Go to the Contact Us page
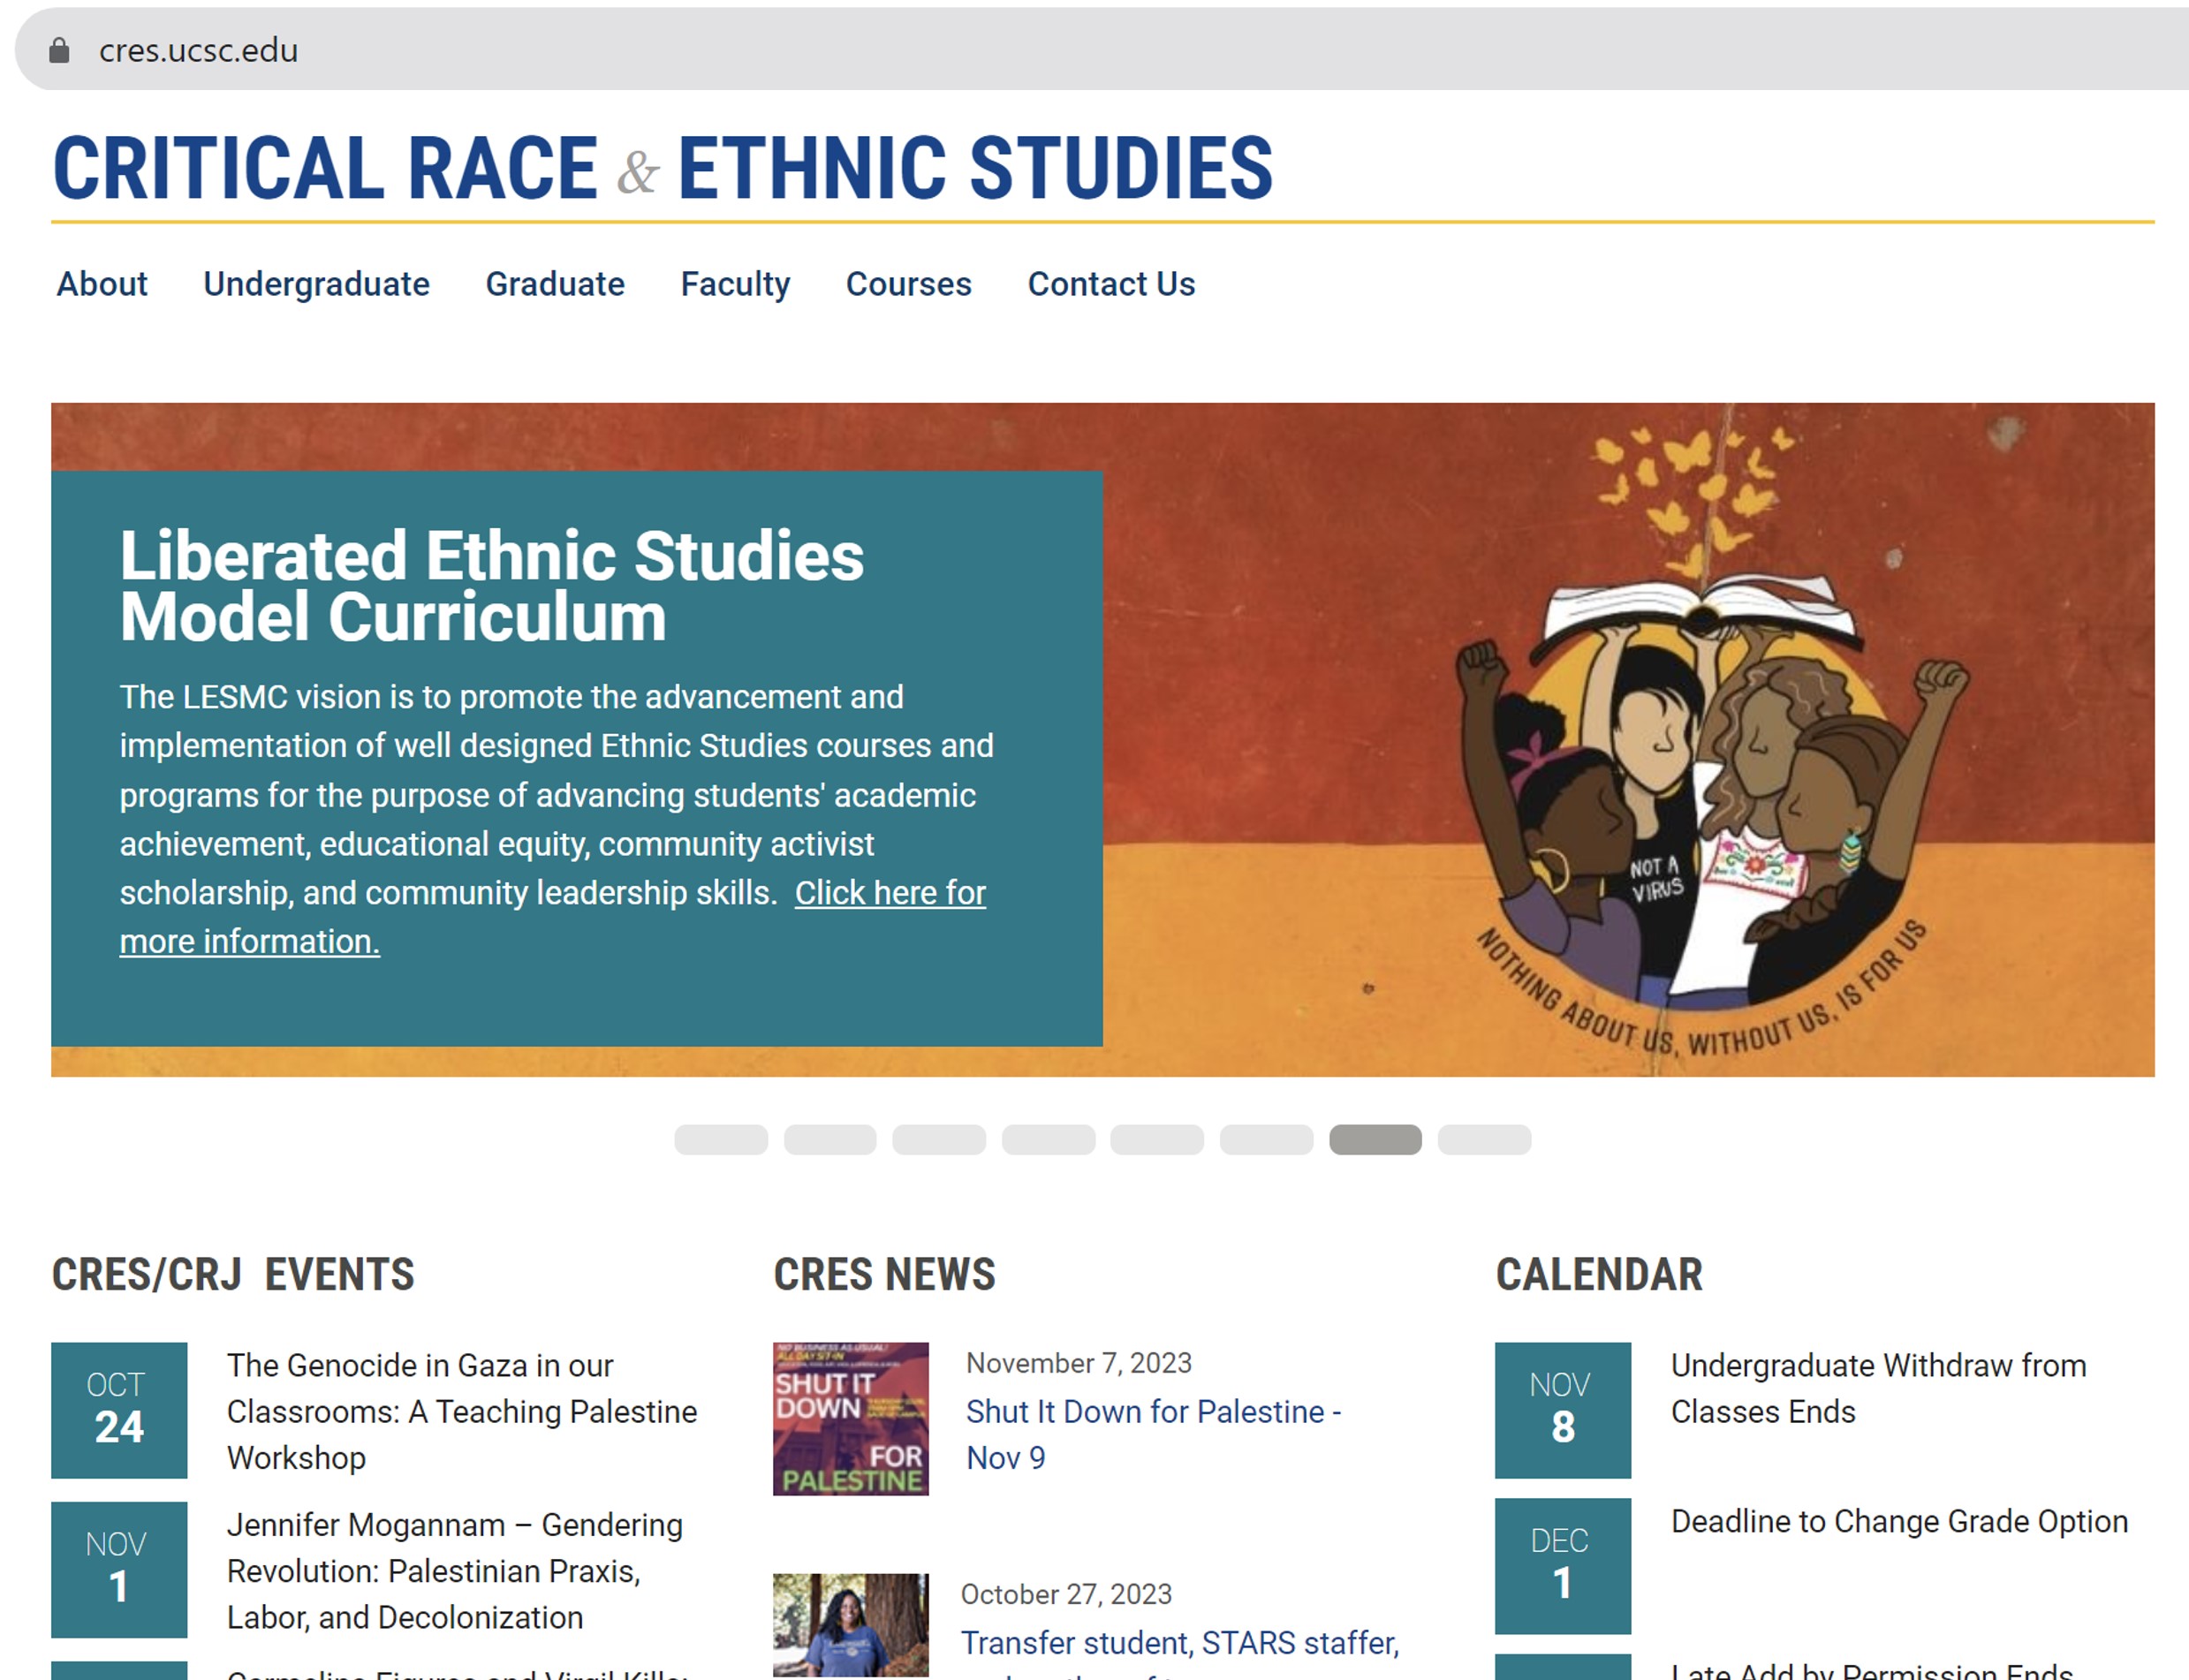The image size is (2189, 1680). [x=1111, y=284]
